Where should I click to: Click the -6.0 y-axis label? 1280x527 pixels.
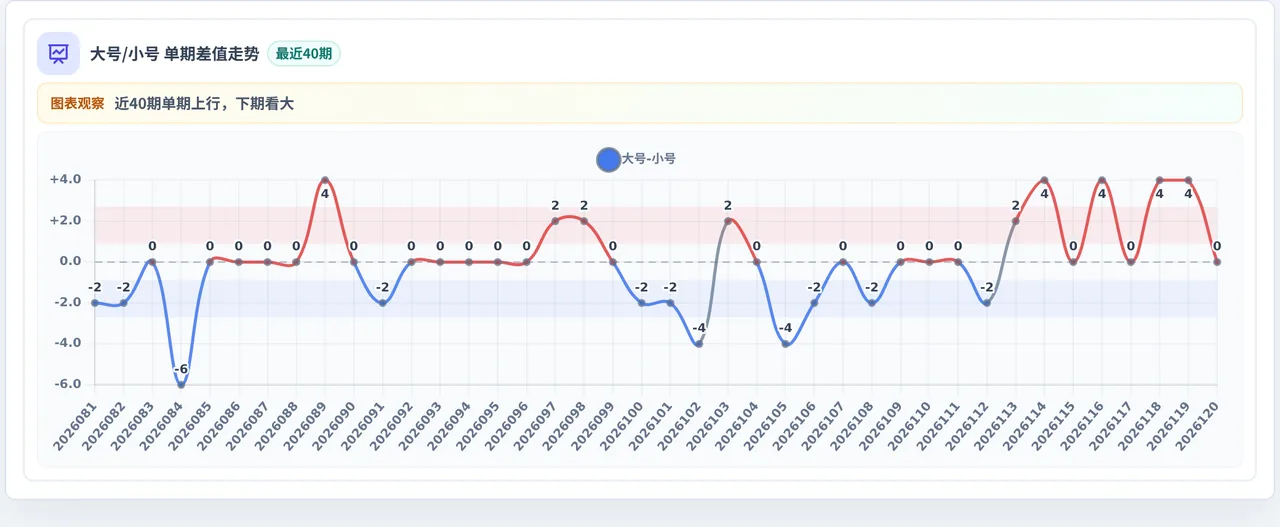point(65,385)
